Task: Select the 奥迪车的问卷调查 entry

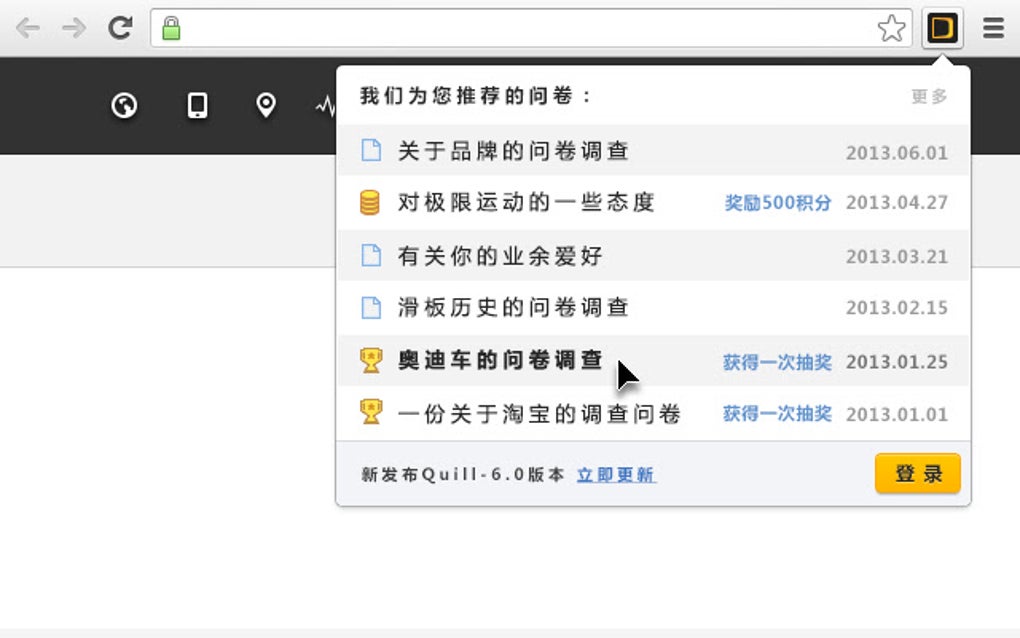Action: pyautogui.click(x=500, y=361)
